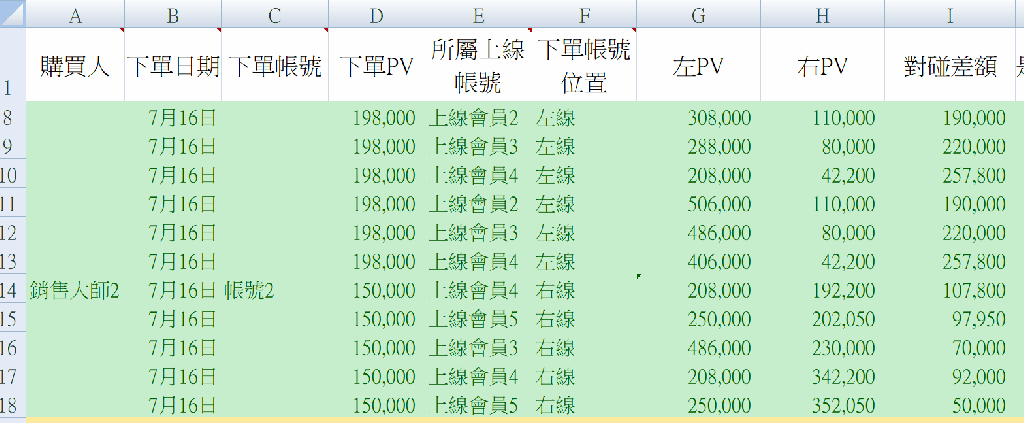Screen dimensions: 1024x423
Task: Click 上線會員2 in row 8
Action: pyautogui.click(x=473, y=118)
